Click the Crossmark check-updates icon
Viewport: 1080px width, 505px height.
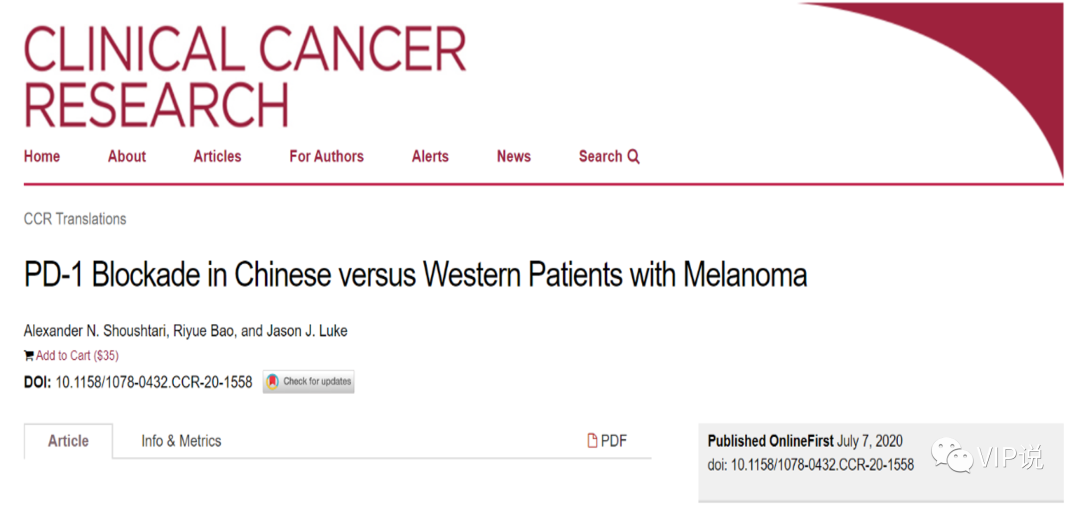tap(272, 382)
